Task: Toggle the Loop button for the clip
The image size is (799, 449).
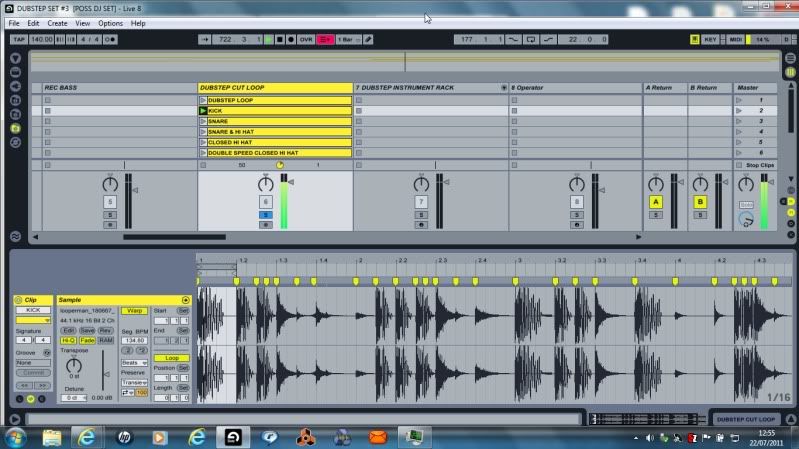Action: tap(172, 357)
